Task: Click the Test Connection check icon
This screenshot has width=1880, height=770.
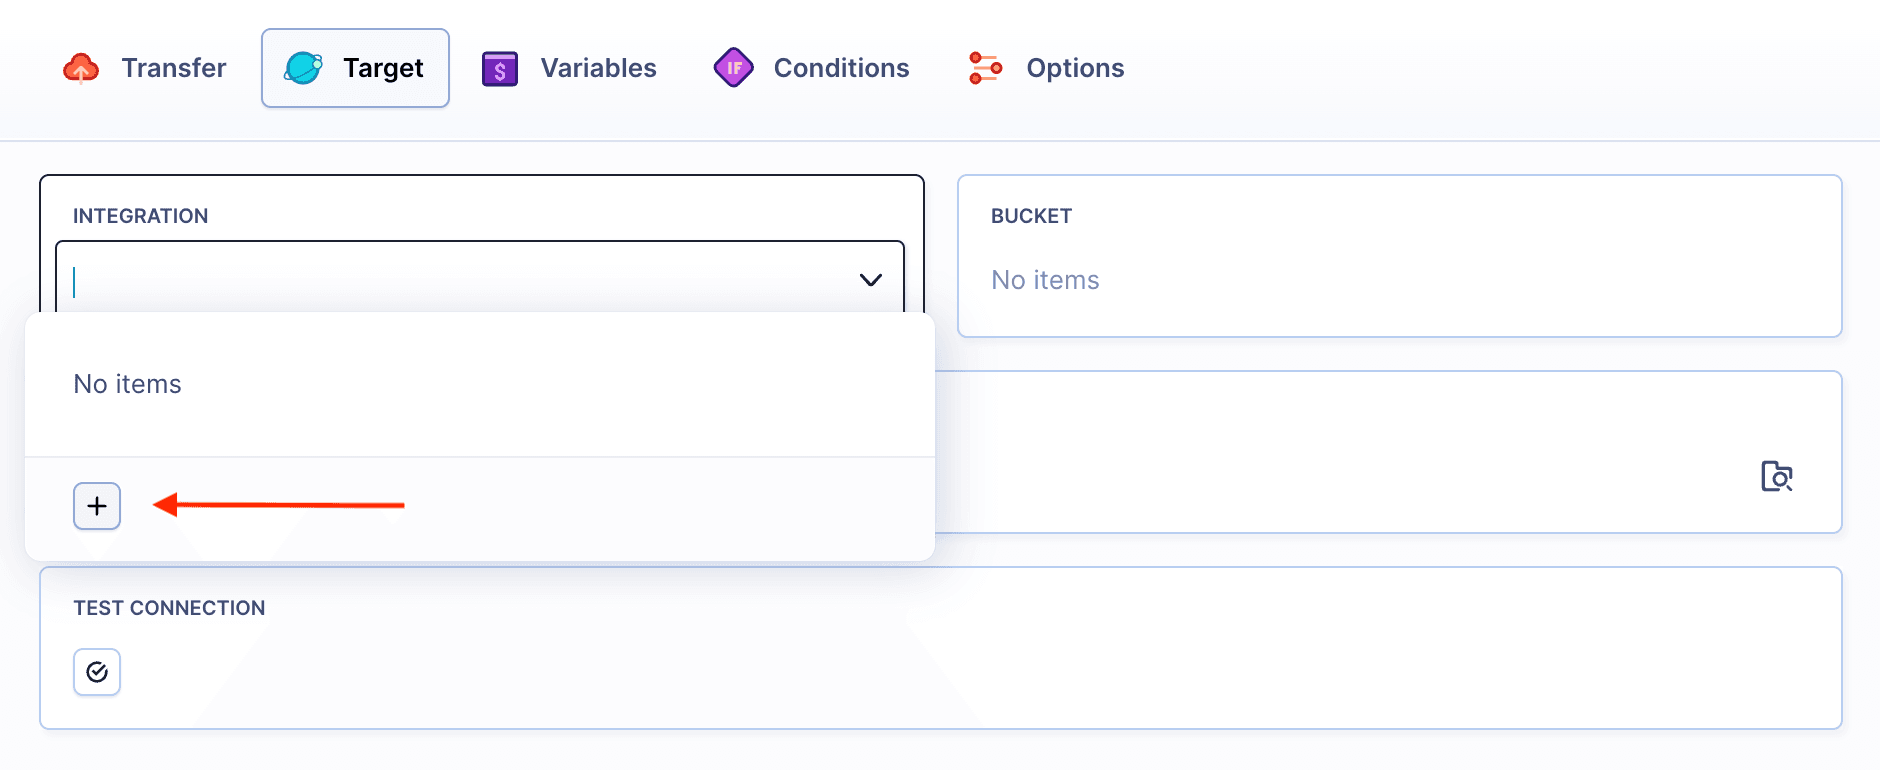Action: click(96, 671)
